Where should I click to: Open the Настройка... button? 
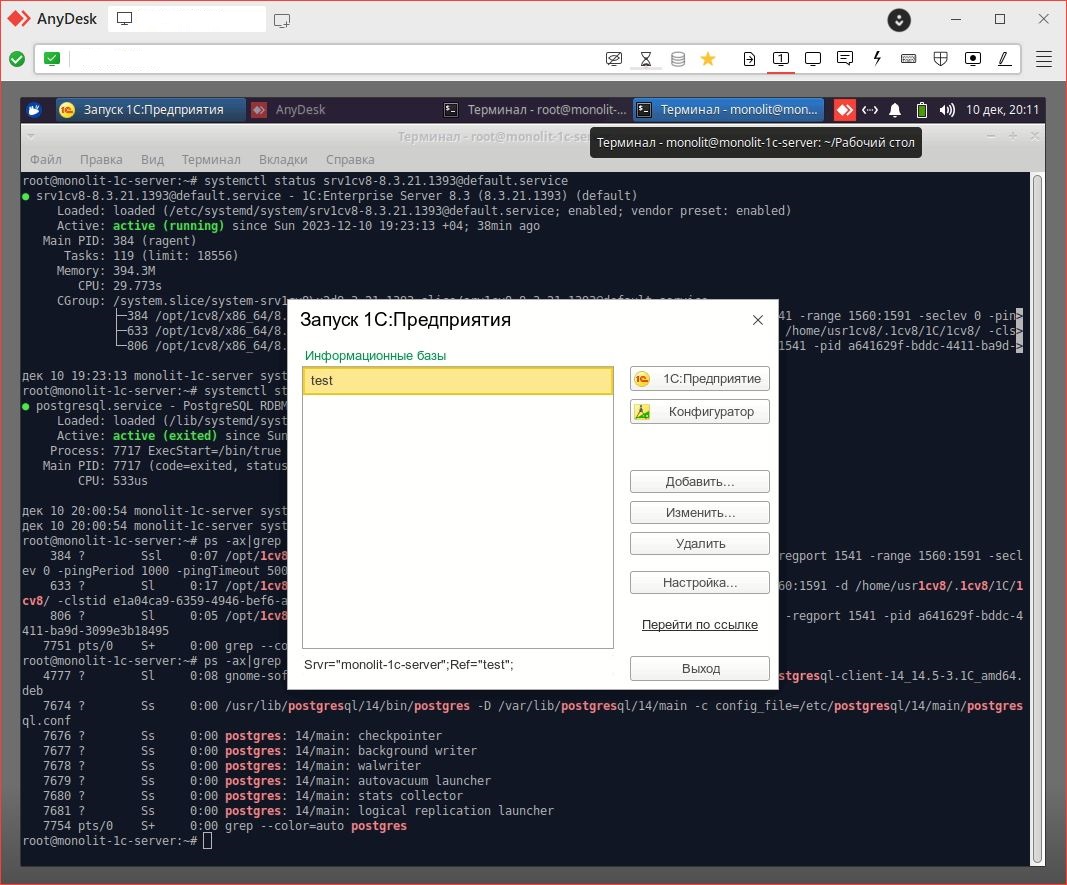[x=700, y=583]
